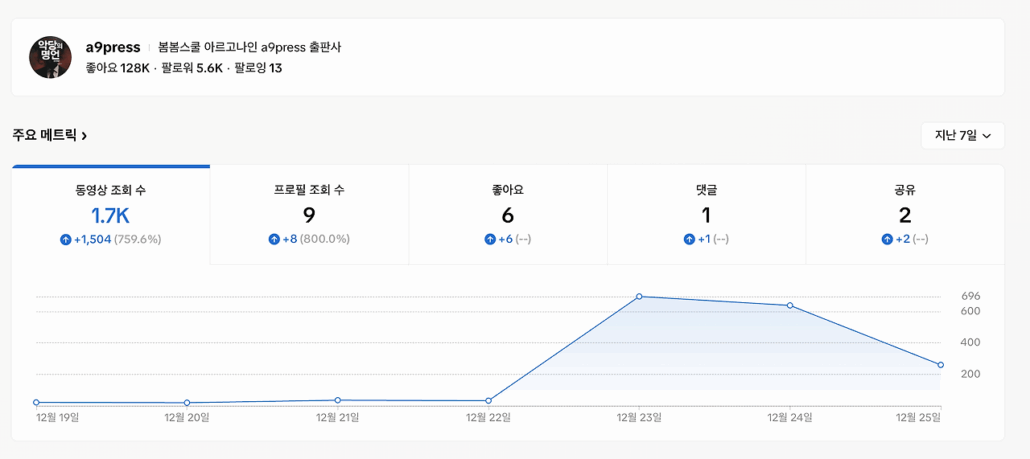The width and height of the screenshot is (1030, 459).
Task: Click the up-arrow icon under 프로필 조회 수
Action: point(274,239)
